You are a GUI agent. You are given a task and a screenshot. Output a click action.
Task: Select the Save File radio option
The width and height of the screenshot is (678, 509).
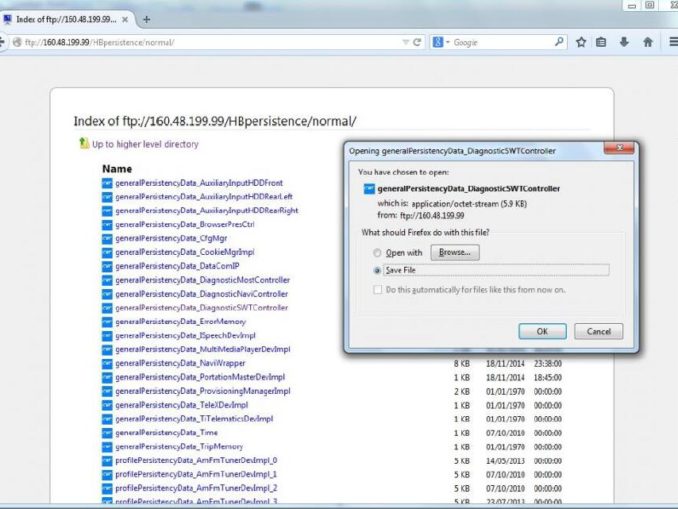pos(377,270)
